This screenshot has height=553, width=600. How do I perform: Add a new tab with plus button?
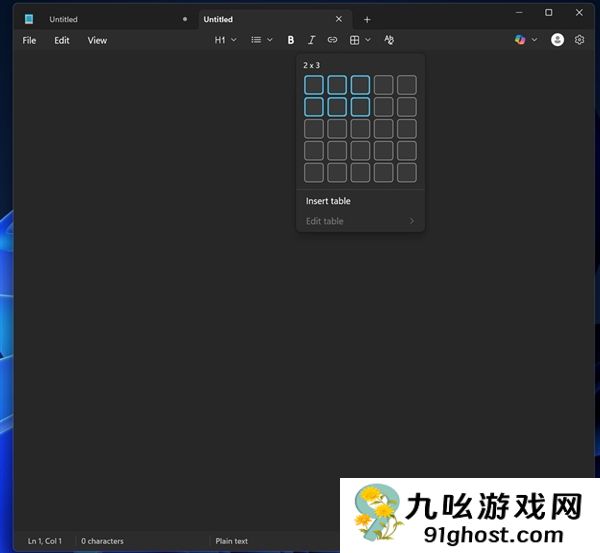[x=367, y=20]
